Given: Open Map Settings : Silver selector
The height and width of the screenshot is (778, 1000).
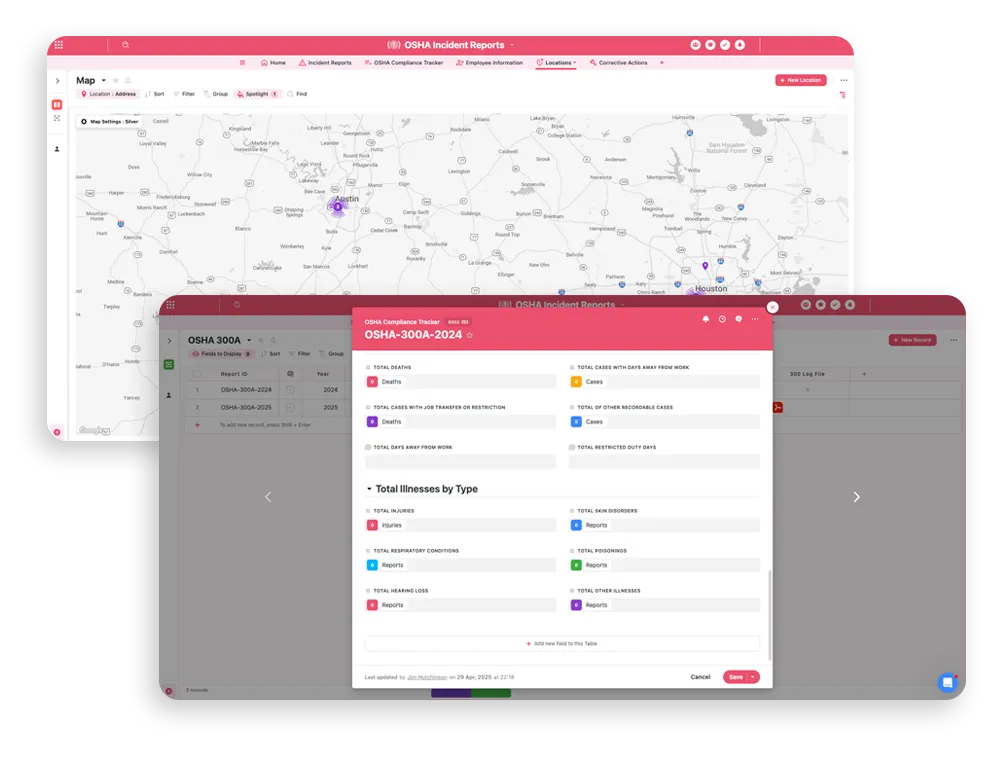Looking at the screenshot, I should [110, 121].
